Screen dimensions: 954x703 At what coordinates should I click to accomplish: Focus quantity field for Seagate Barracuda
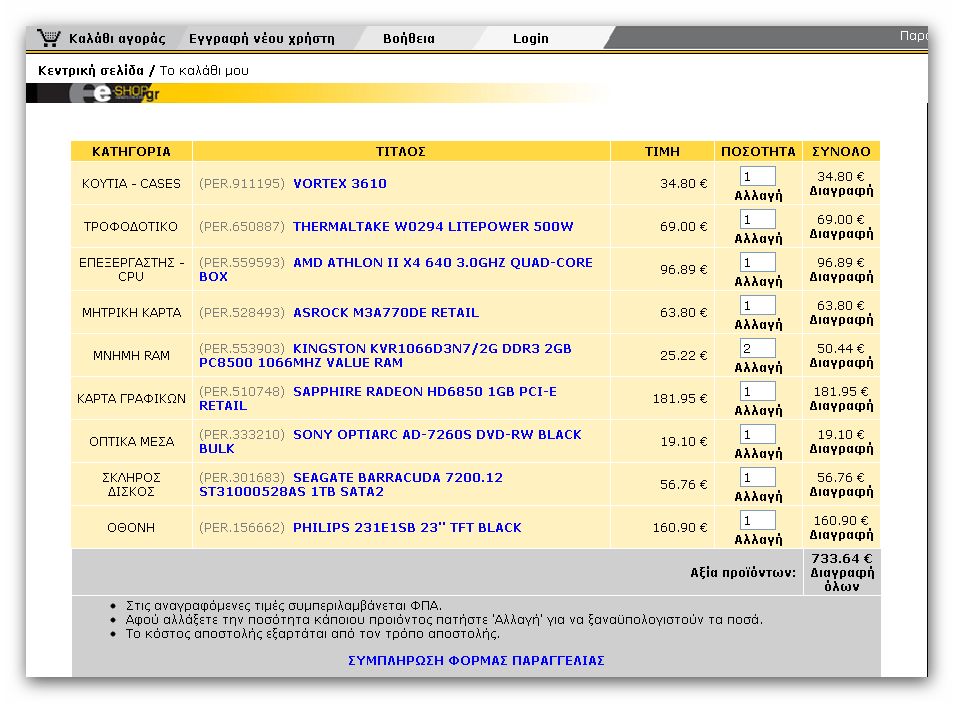[757, 477]
